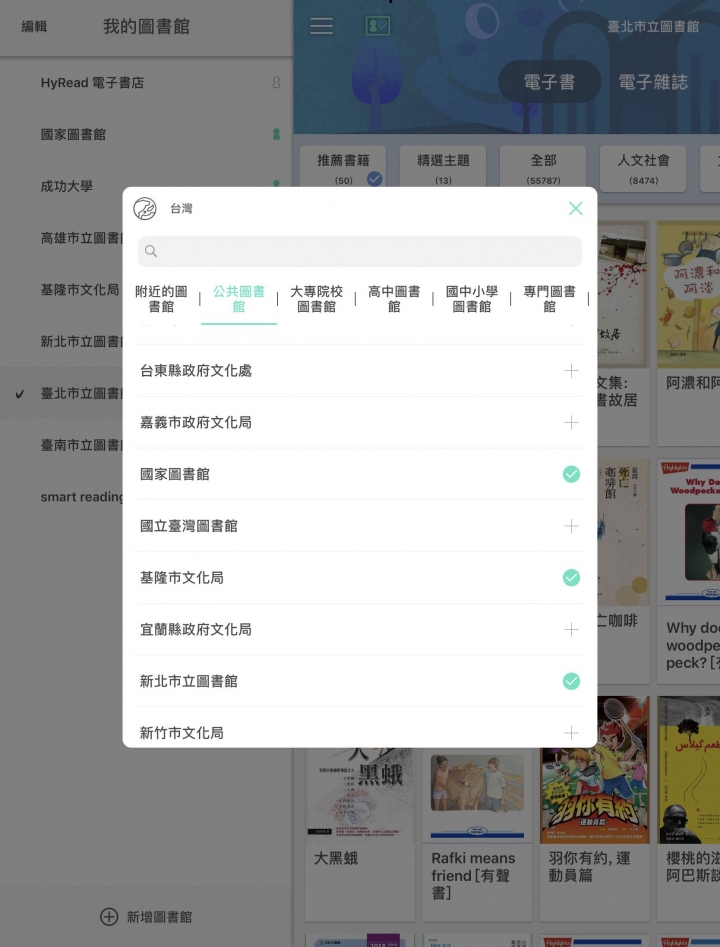Focus the library search field
Screen dimensions: 720x947
click(360, 251)
